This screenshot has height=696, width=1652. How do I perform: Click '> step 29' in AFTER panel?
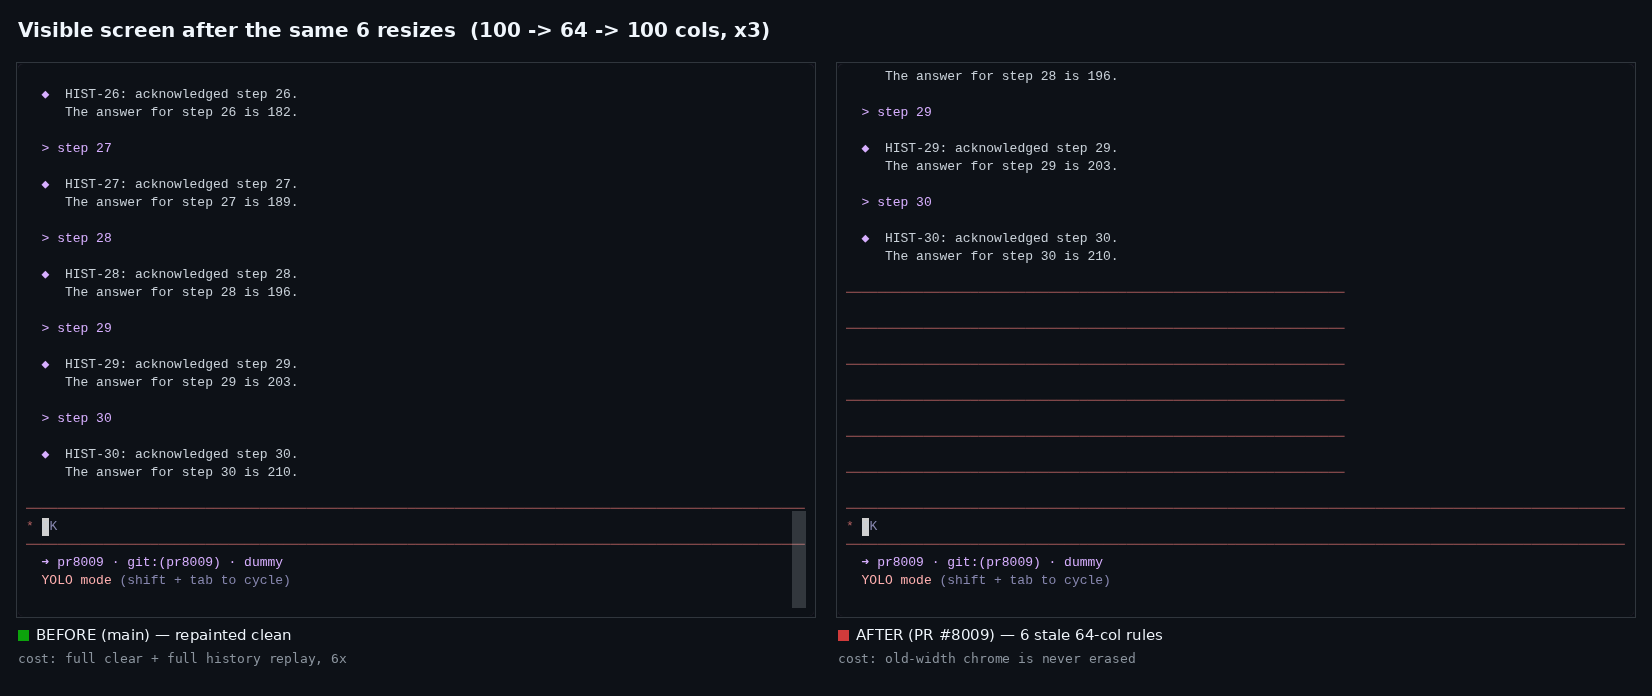pos(896,112)
